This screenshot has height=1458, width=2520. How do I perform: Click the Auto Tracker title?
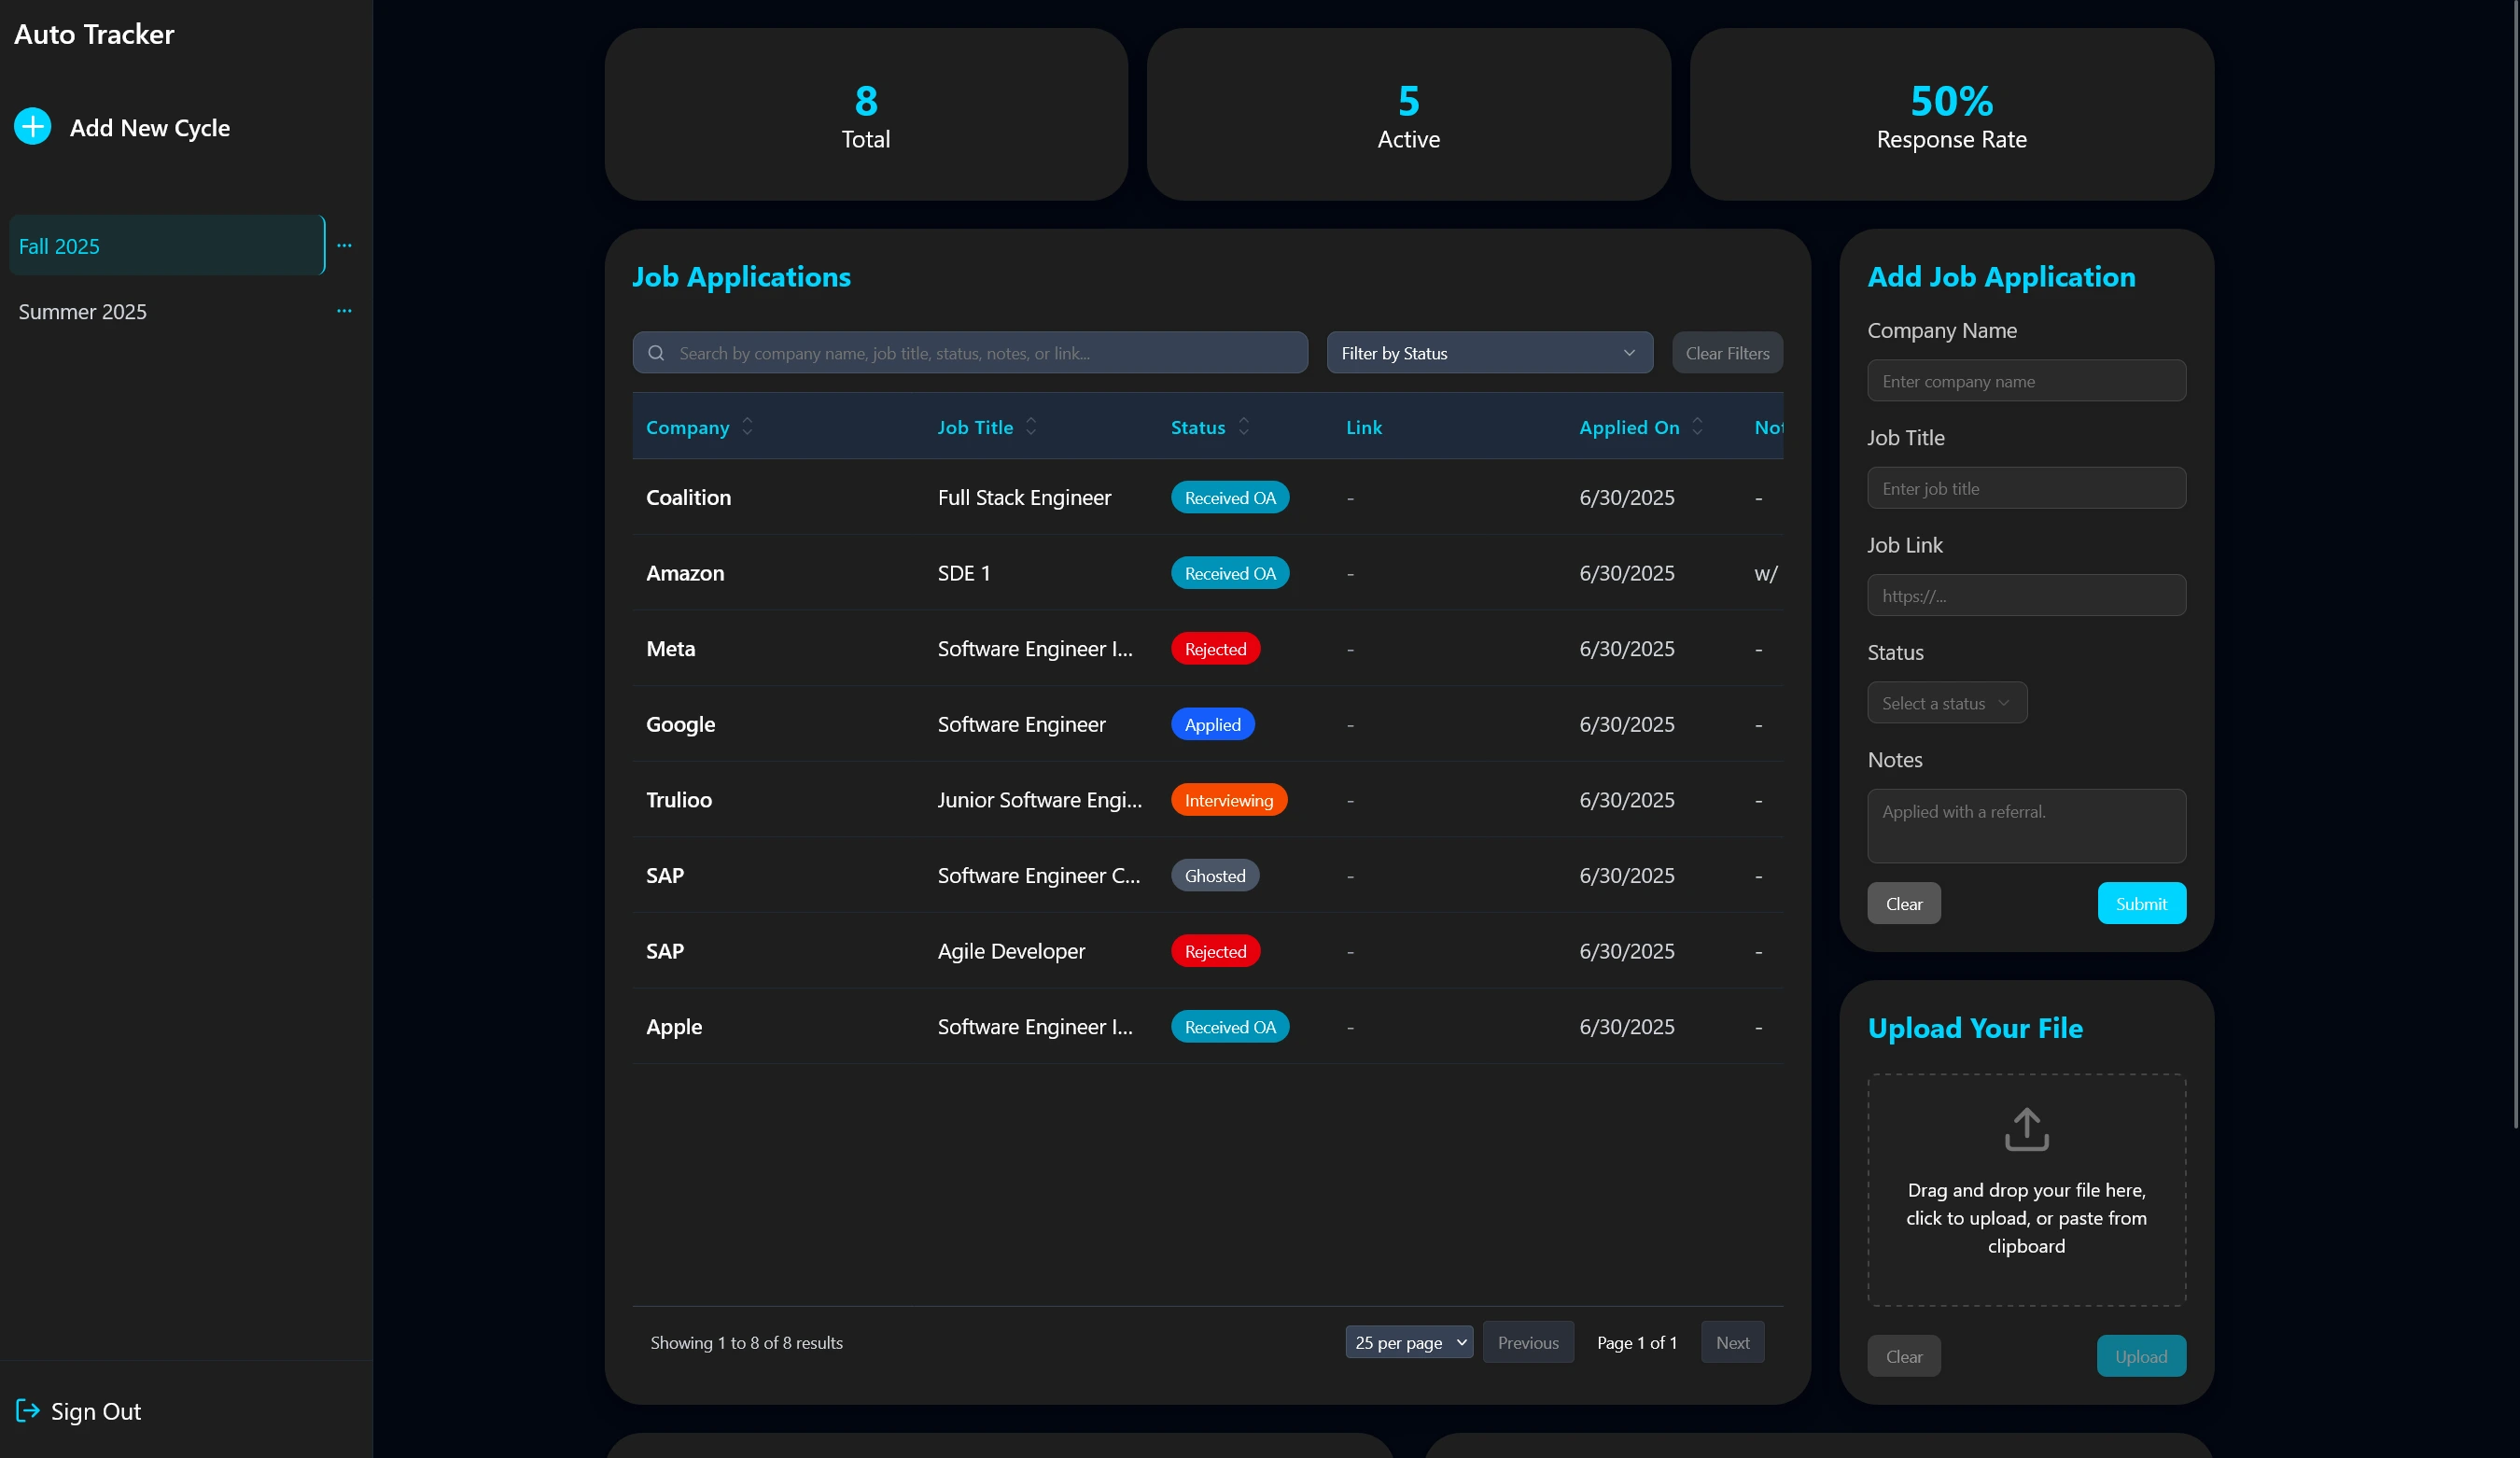point(94,34)
